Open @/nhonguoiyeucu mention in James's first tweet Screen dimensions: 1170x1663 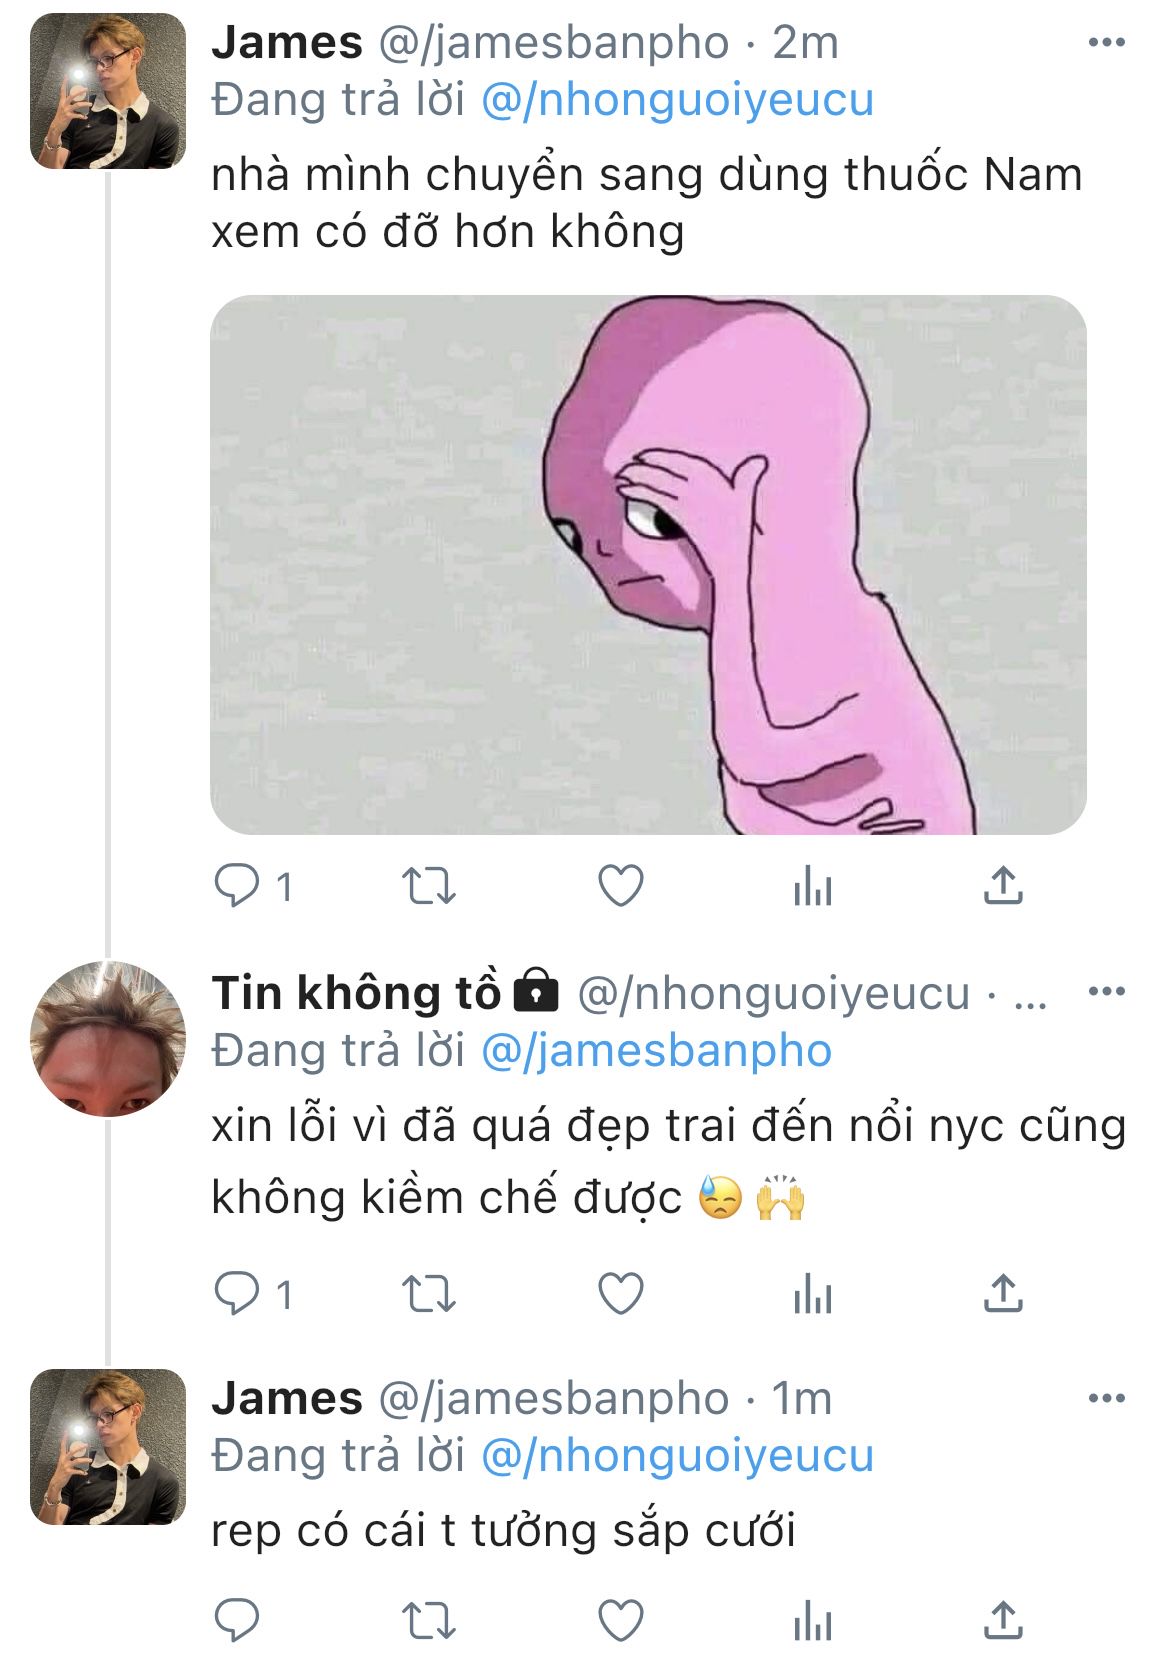point(677,100)
